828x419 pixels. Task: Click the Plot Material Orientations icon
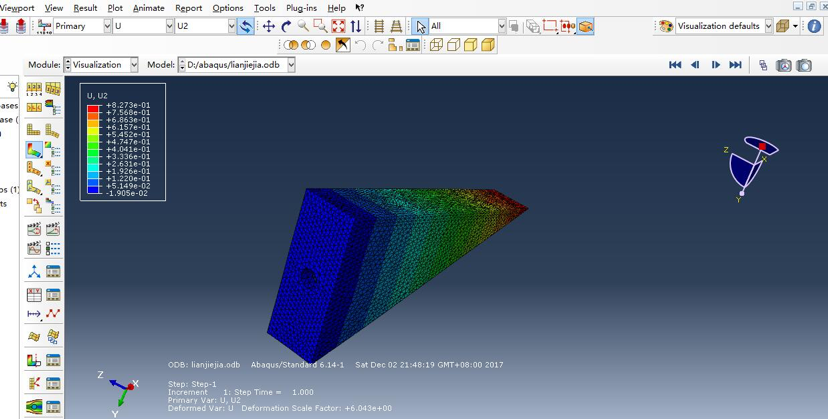(x=34, y=187)
